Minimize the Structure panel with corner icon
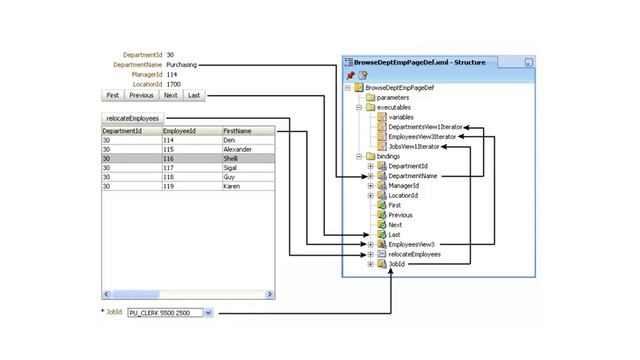The image size is (640, 360). (x=529, y=62)
